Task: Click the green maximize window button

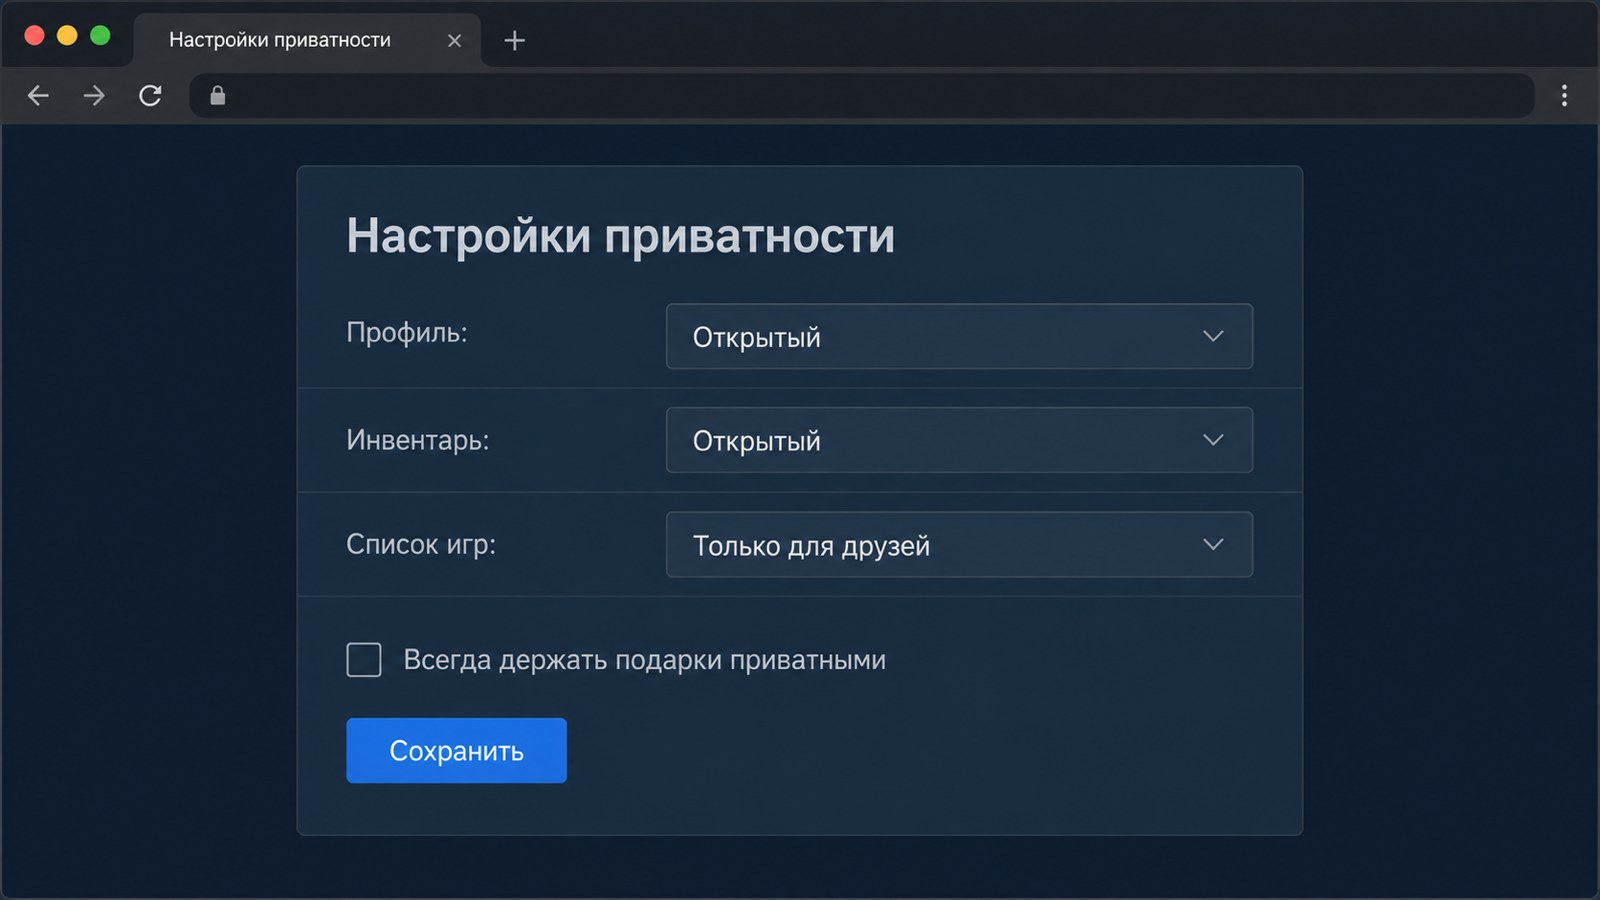Action: (100, 36)
